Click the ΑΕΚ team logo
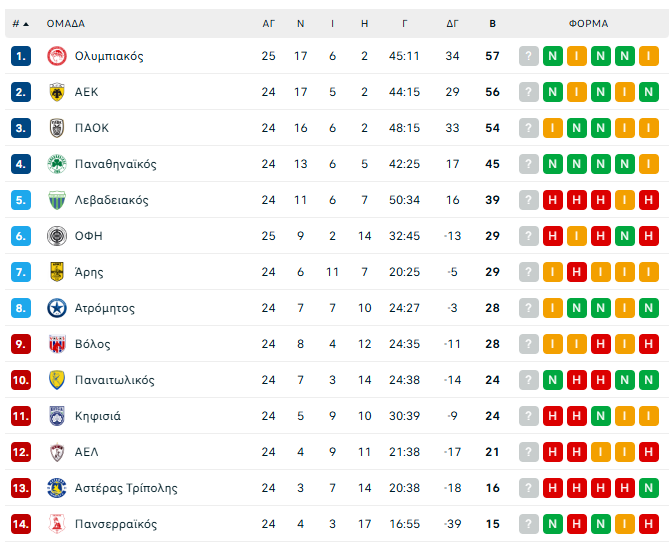This screenshot has height=544, width=670. pyautogui.click(x=56, y=92)
